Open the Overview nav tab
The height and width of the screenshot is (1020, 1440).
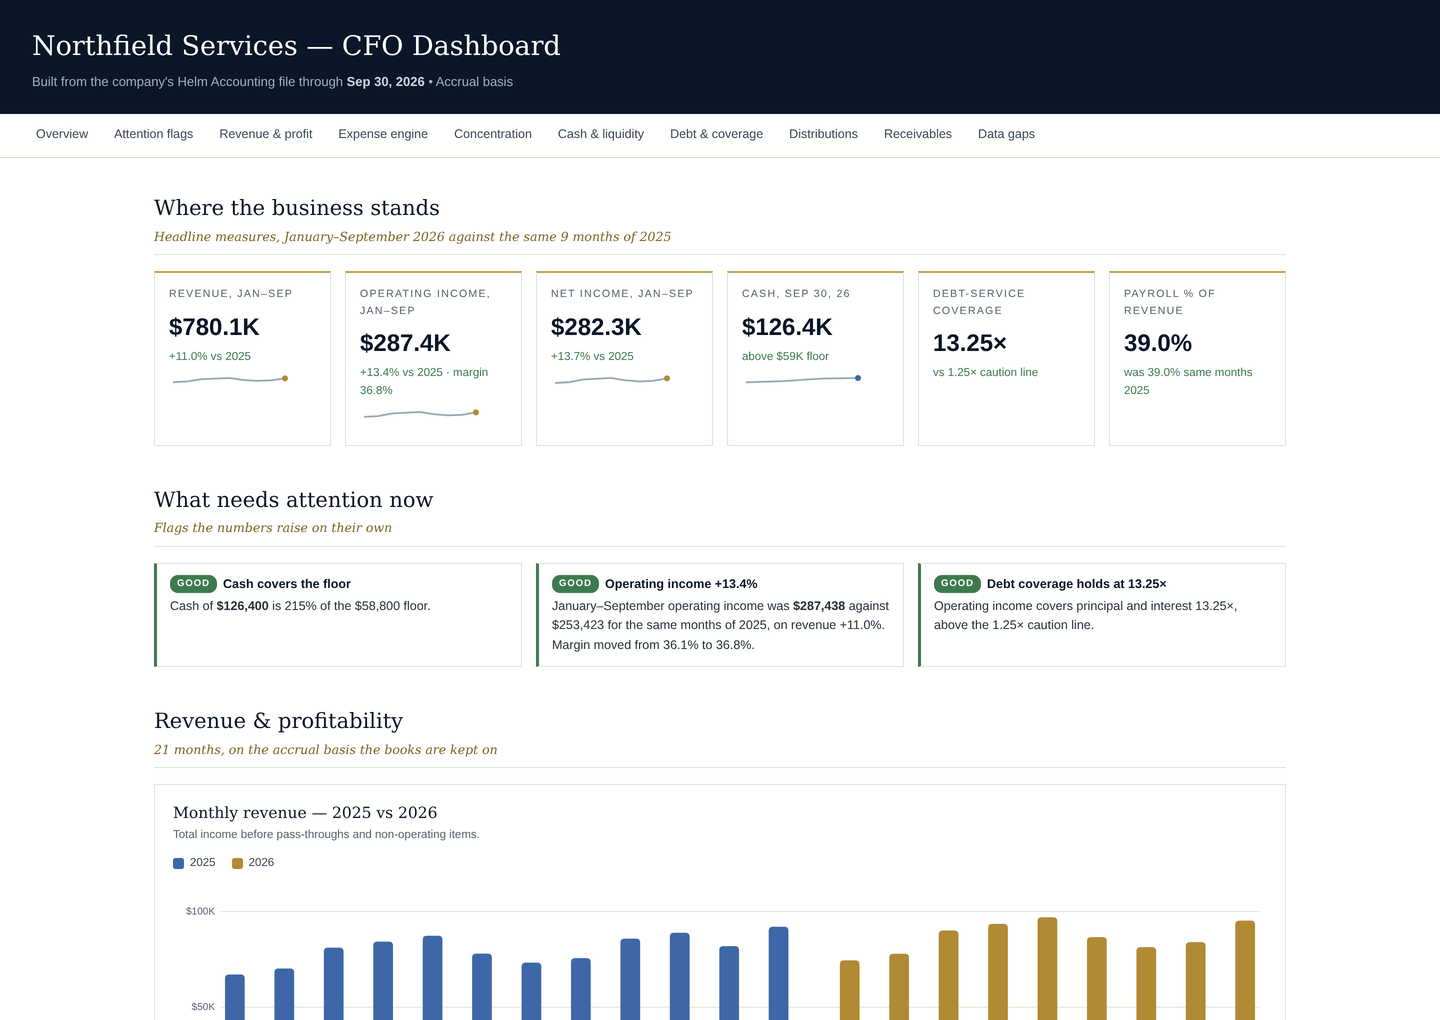pyautogui.click(x=62, y=134)
